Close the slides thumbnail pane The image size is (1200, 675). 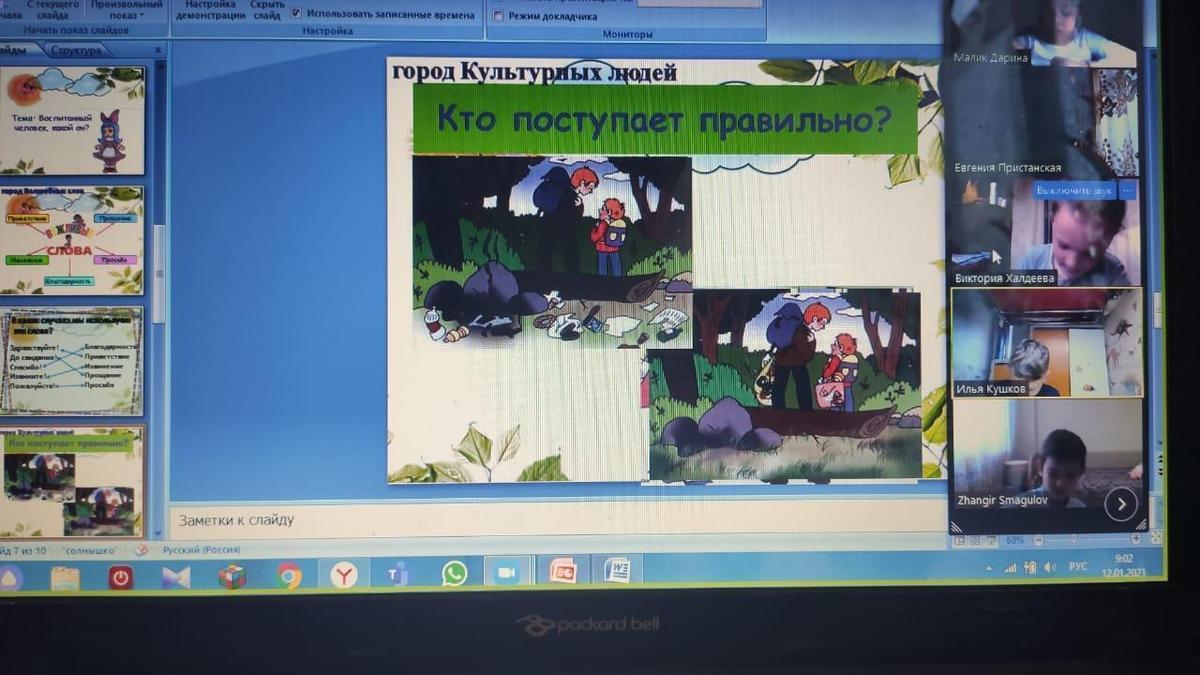point(158,49)
